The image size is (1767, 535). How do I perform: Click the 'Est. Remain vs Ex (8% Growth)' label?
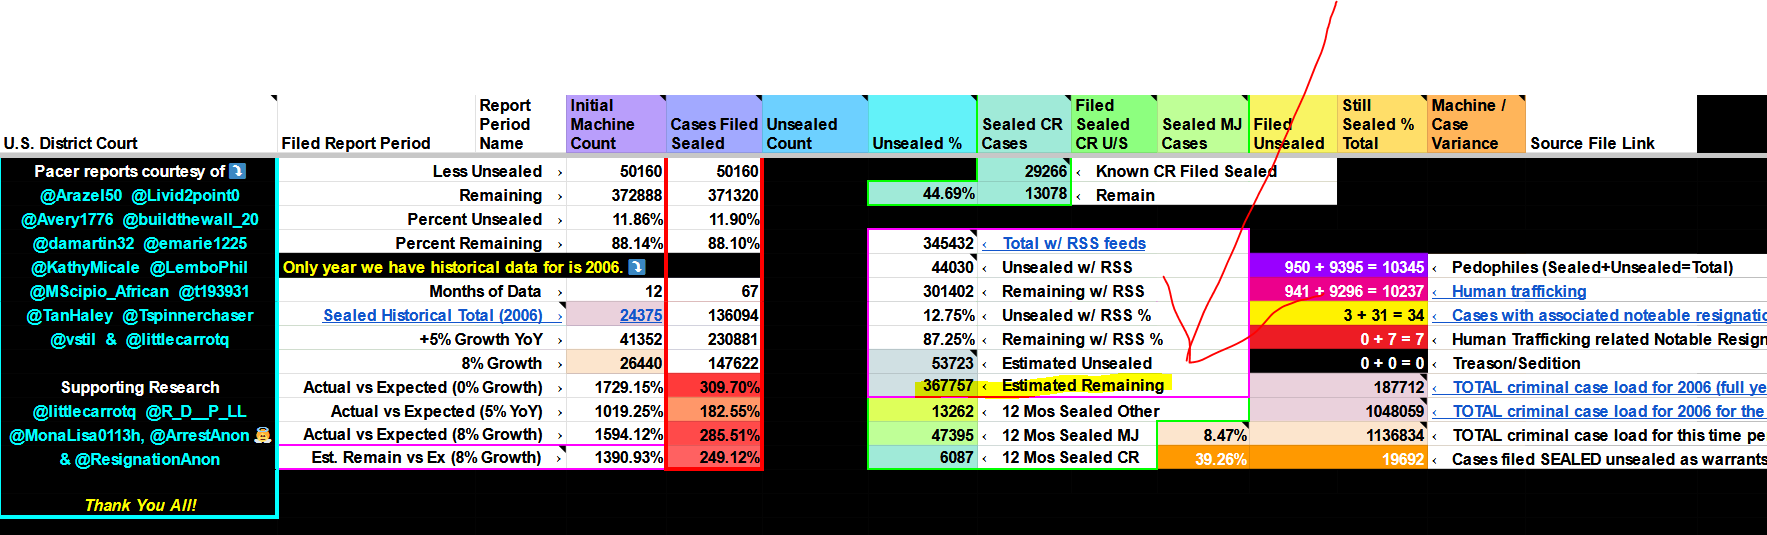[x=426, y=457]
